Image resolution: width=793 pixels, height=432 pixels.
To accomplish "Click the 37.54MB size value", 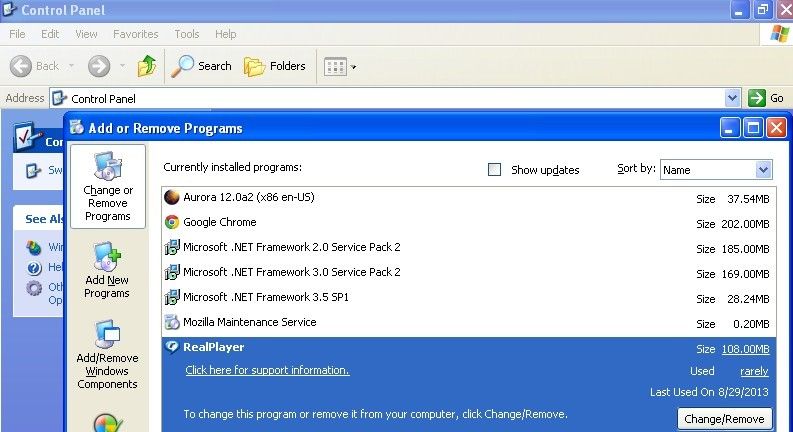I will [748, 199].
